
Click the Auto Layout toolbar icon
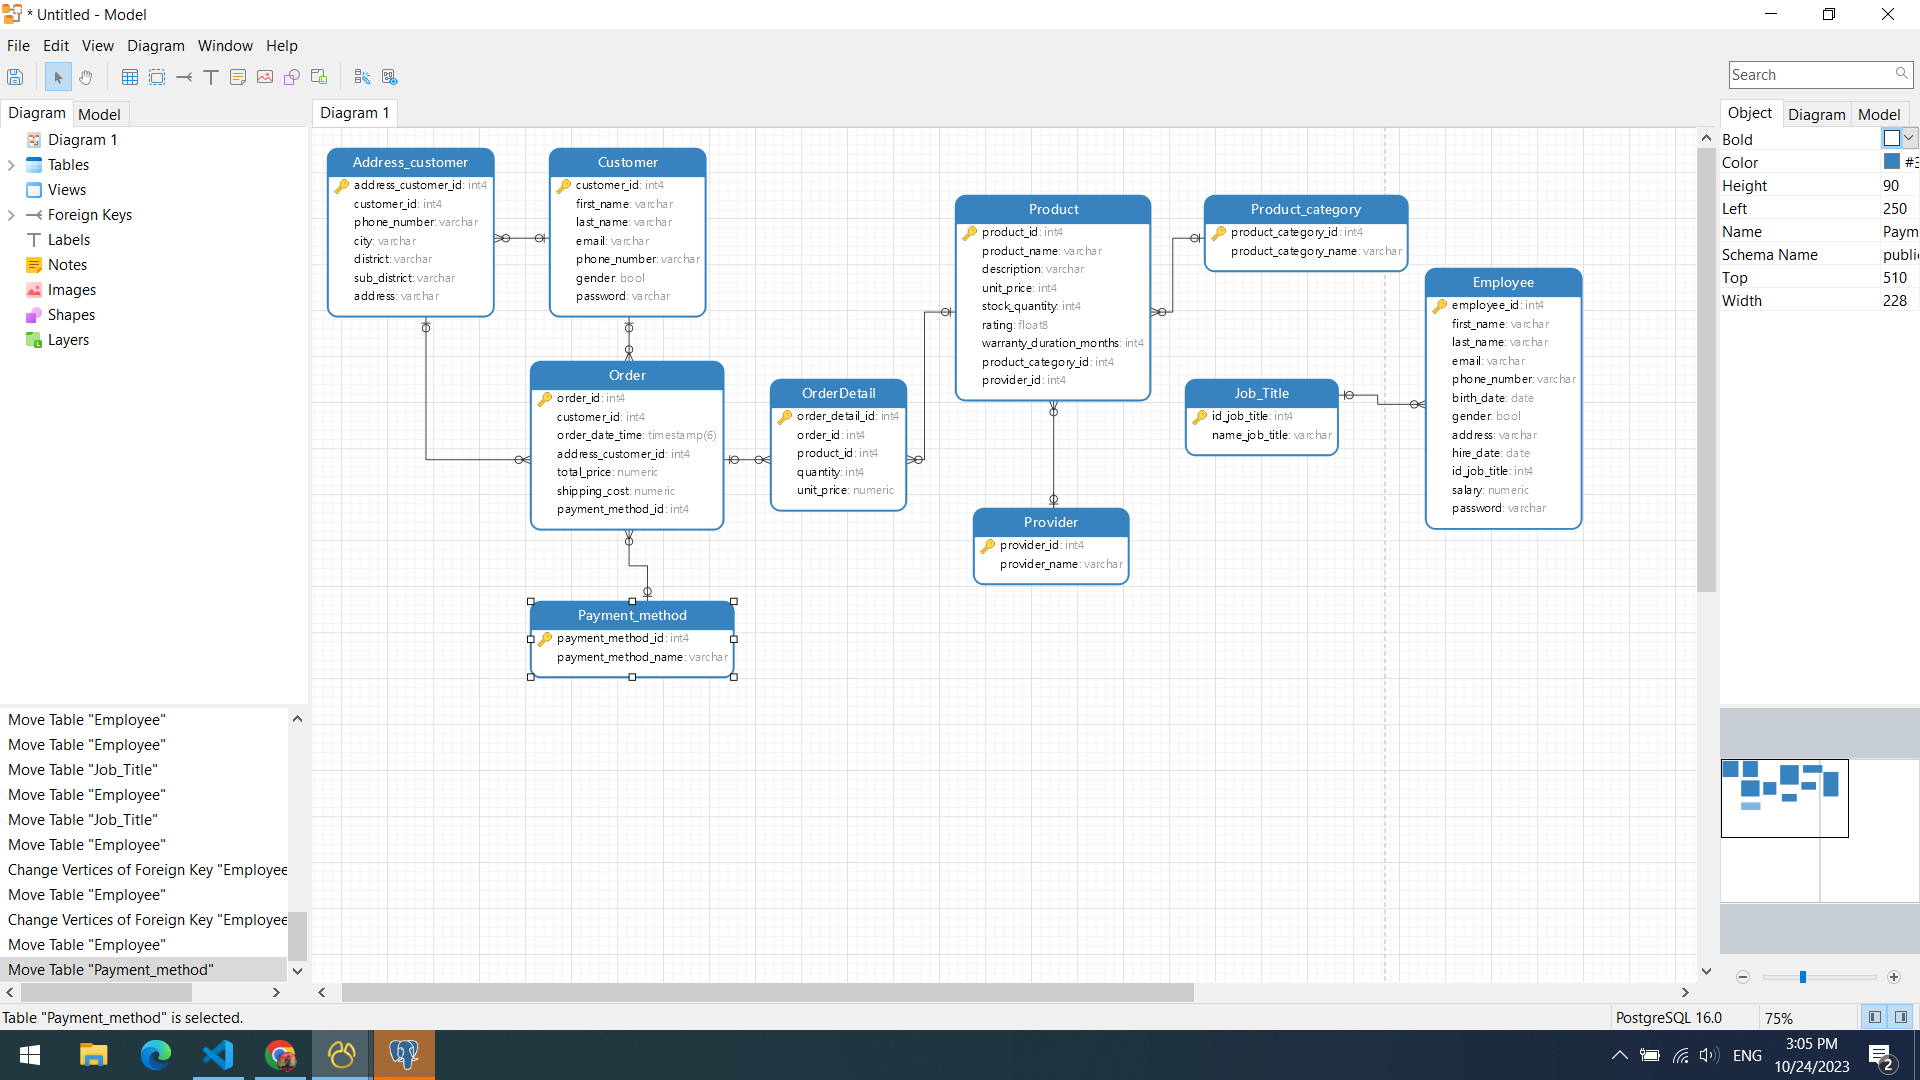pyautogui.click(x=362, y=77)
